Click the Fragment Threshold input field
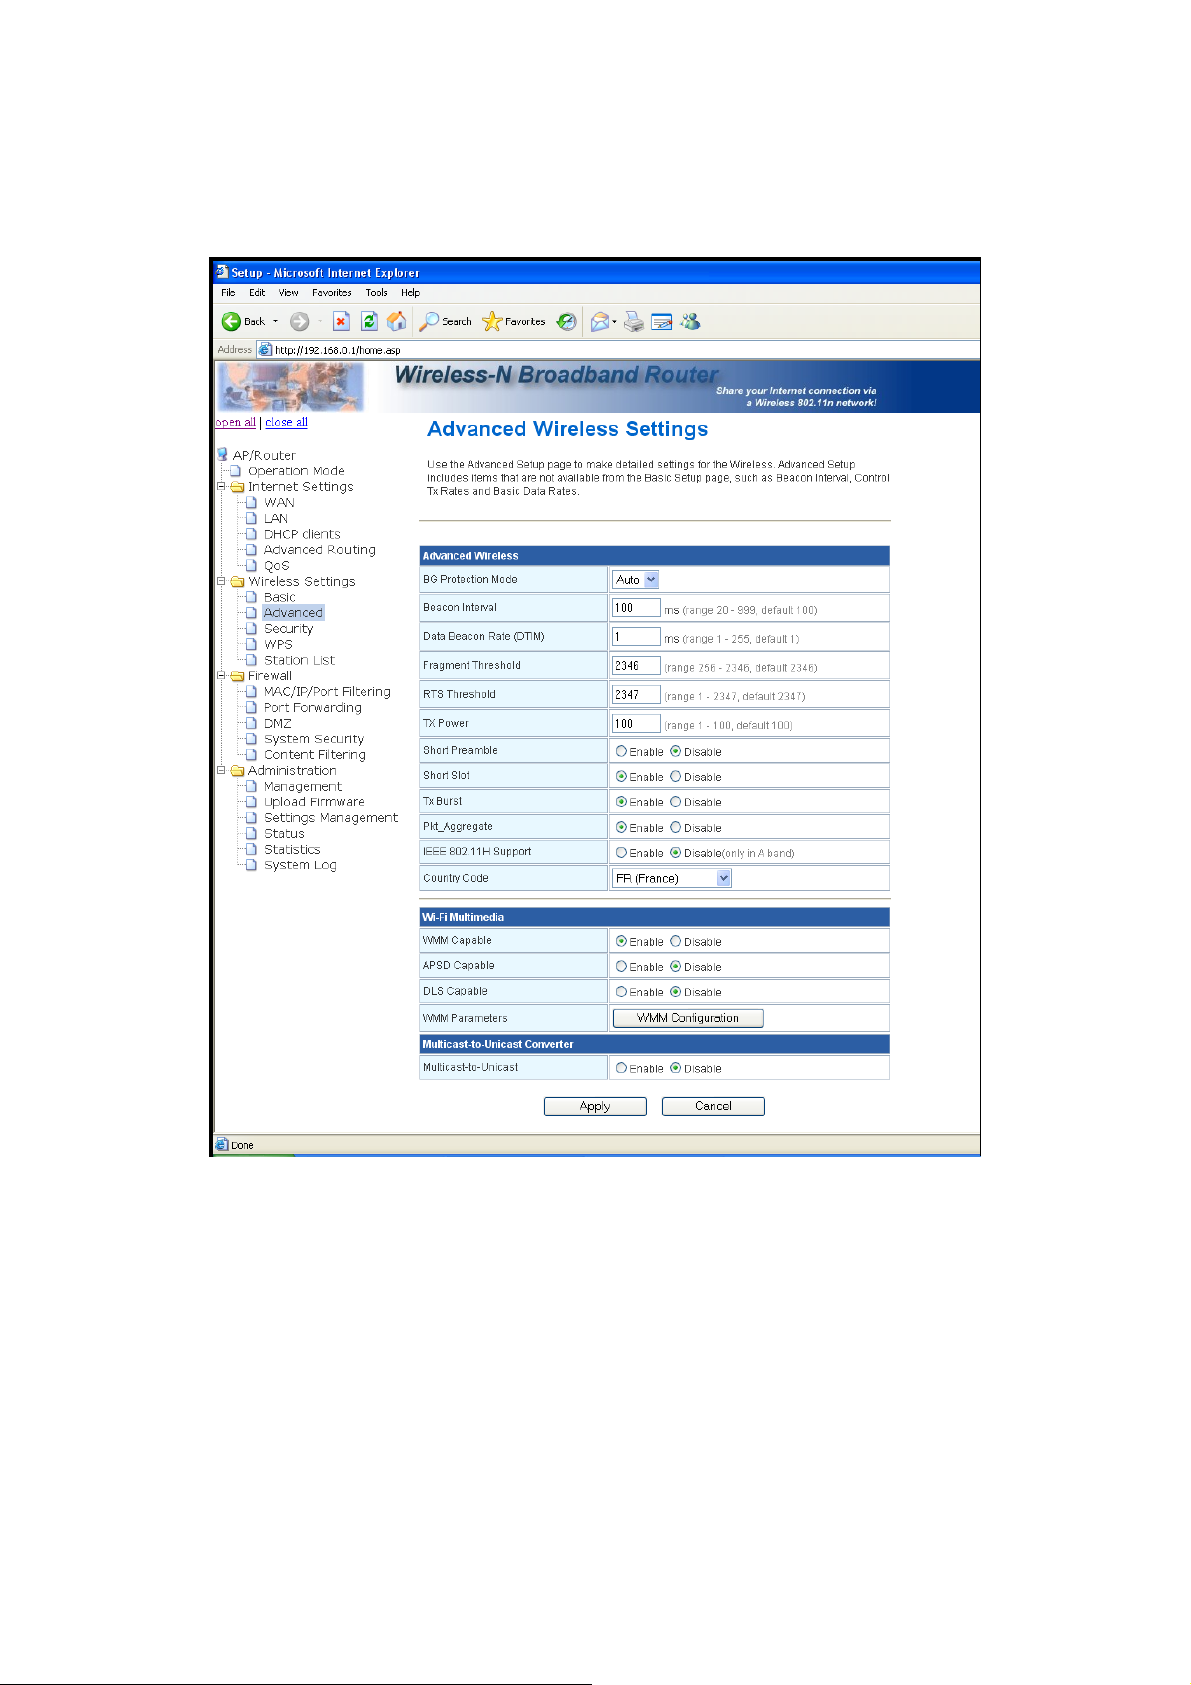The width and height of the screenshot is (1191, 1685). click(x=636, y=666)
